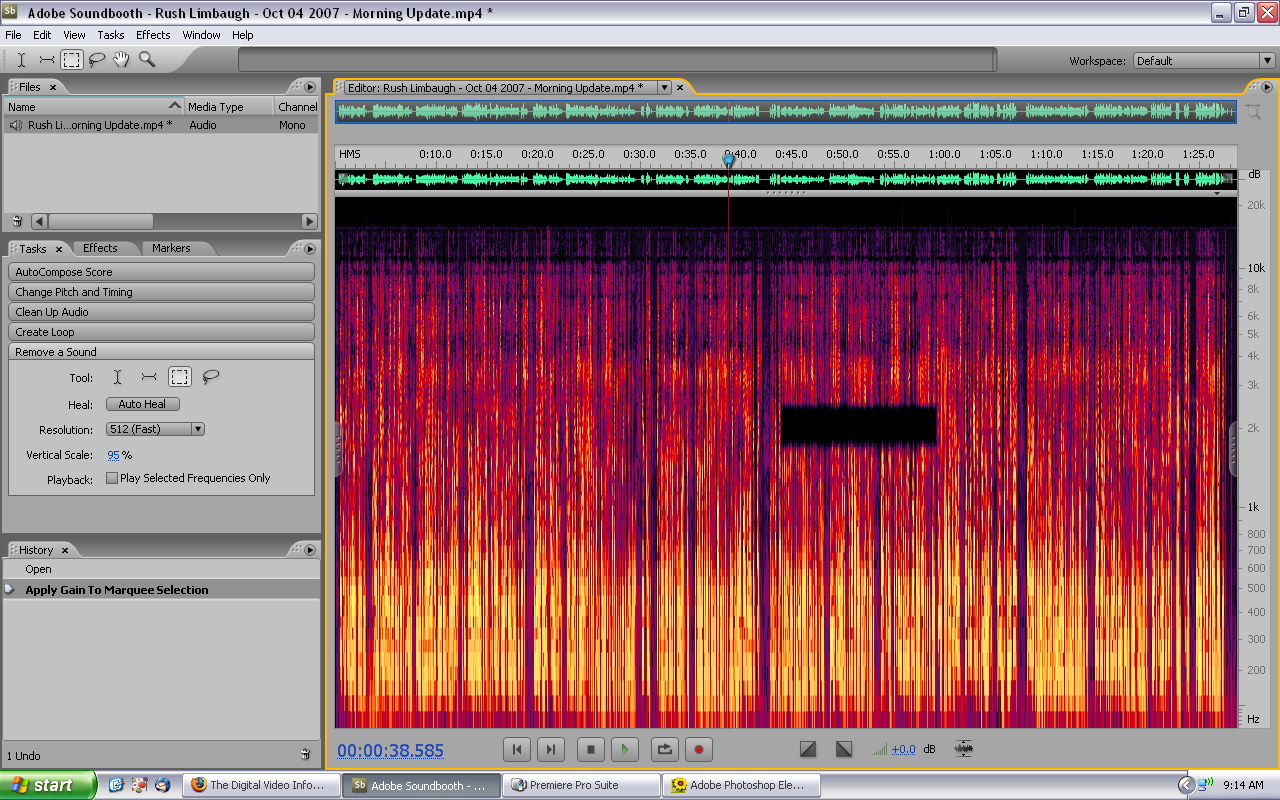Click the Files panel horizontal scrollbar thumb

(101, 221)
